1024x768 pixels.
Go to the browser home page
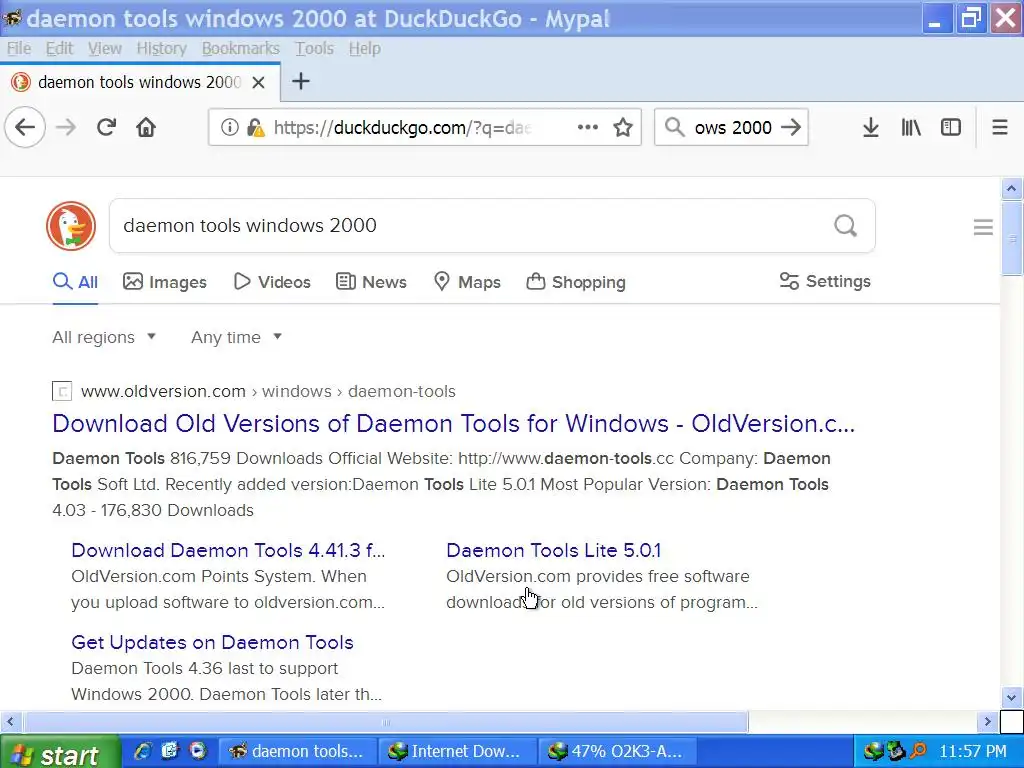coord(146,127)
